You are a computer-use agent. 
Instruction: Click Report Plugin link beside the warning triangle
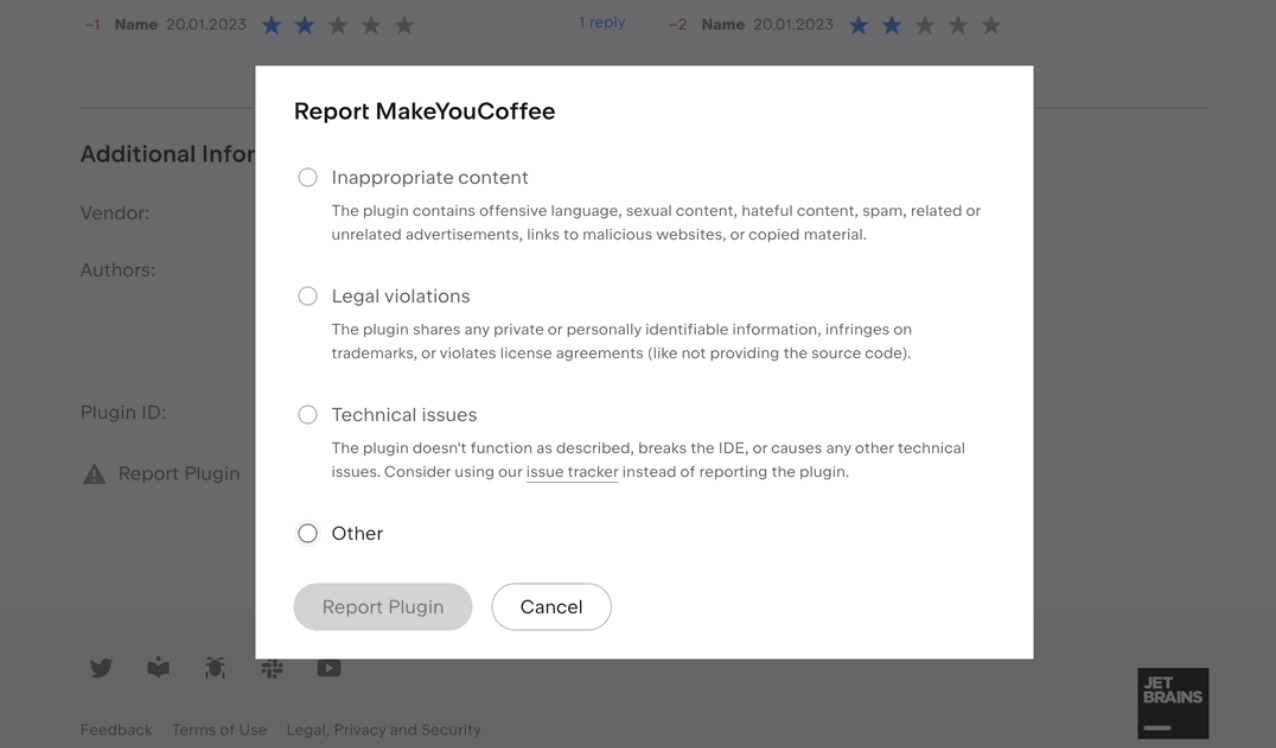point(179,474)
